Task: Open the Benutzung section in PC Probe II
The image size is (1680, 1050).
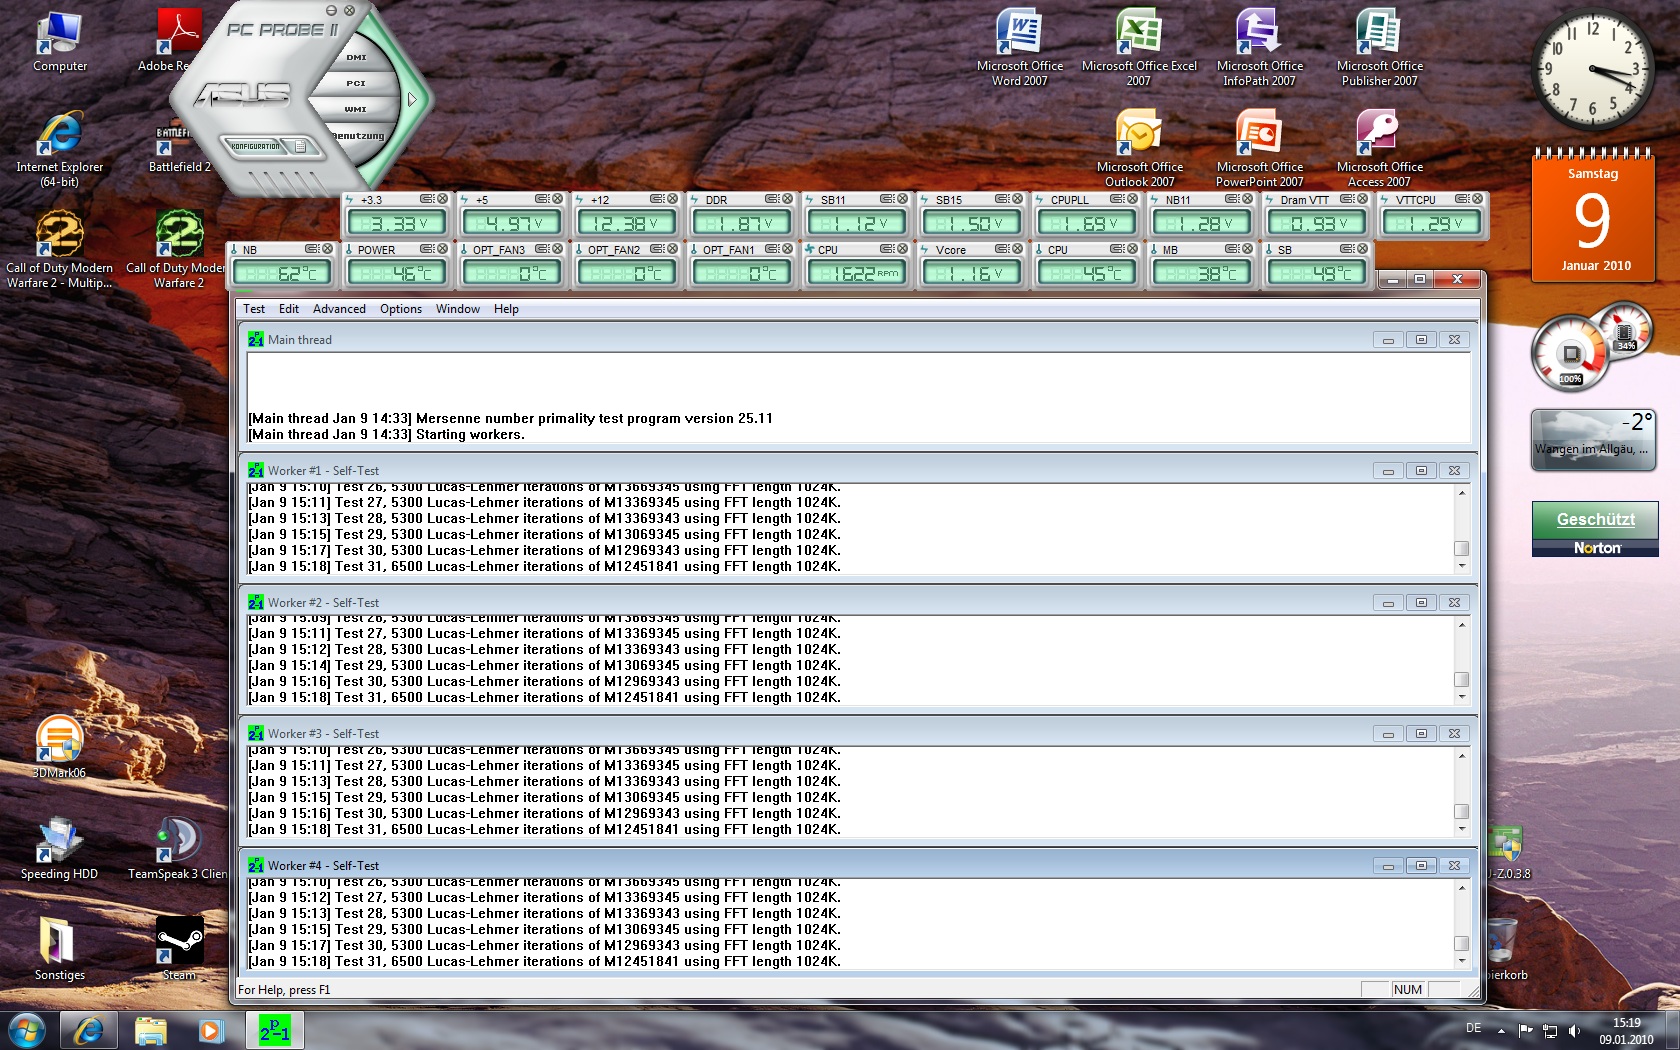Action: point(359,136)
